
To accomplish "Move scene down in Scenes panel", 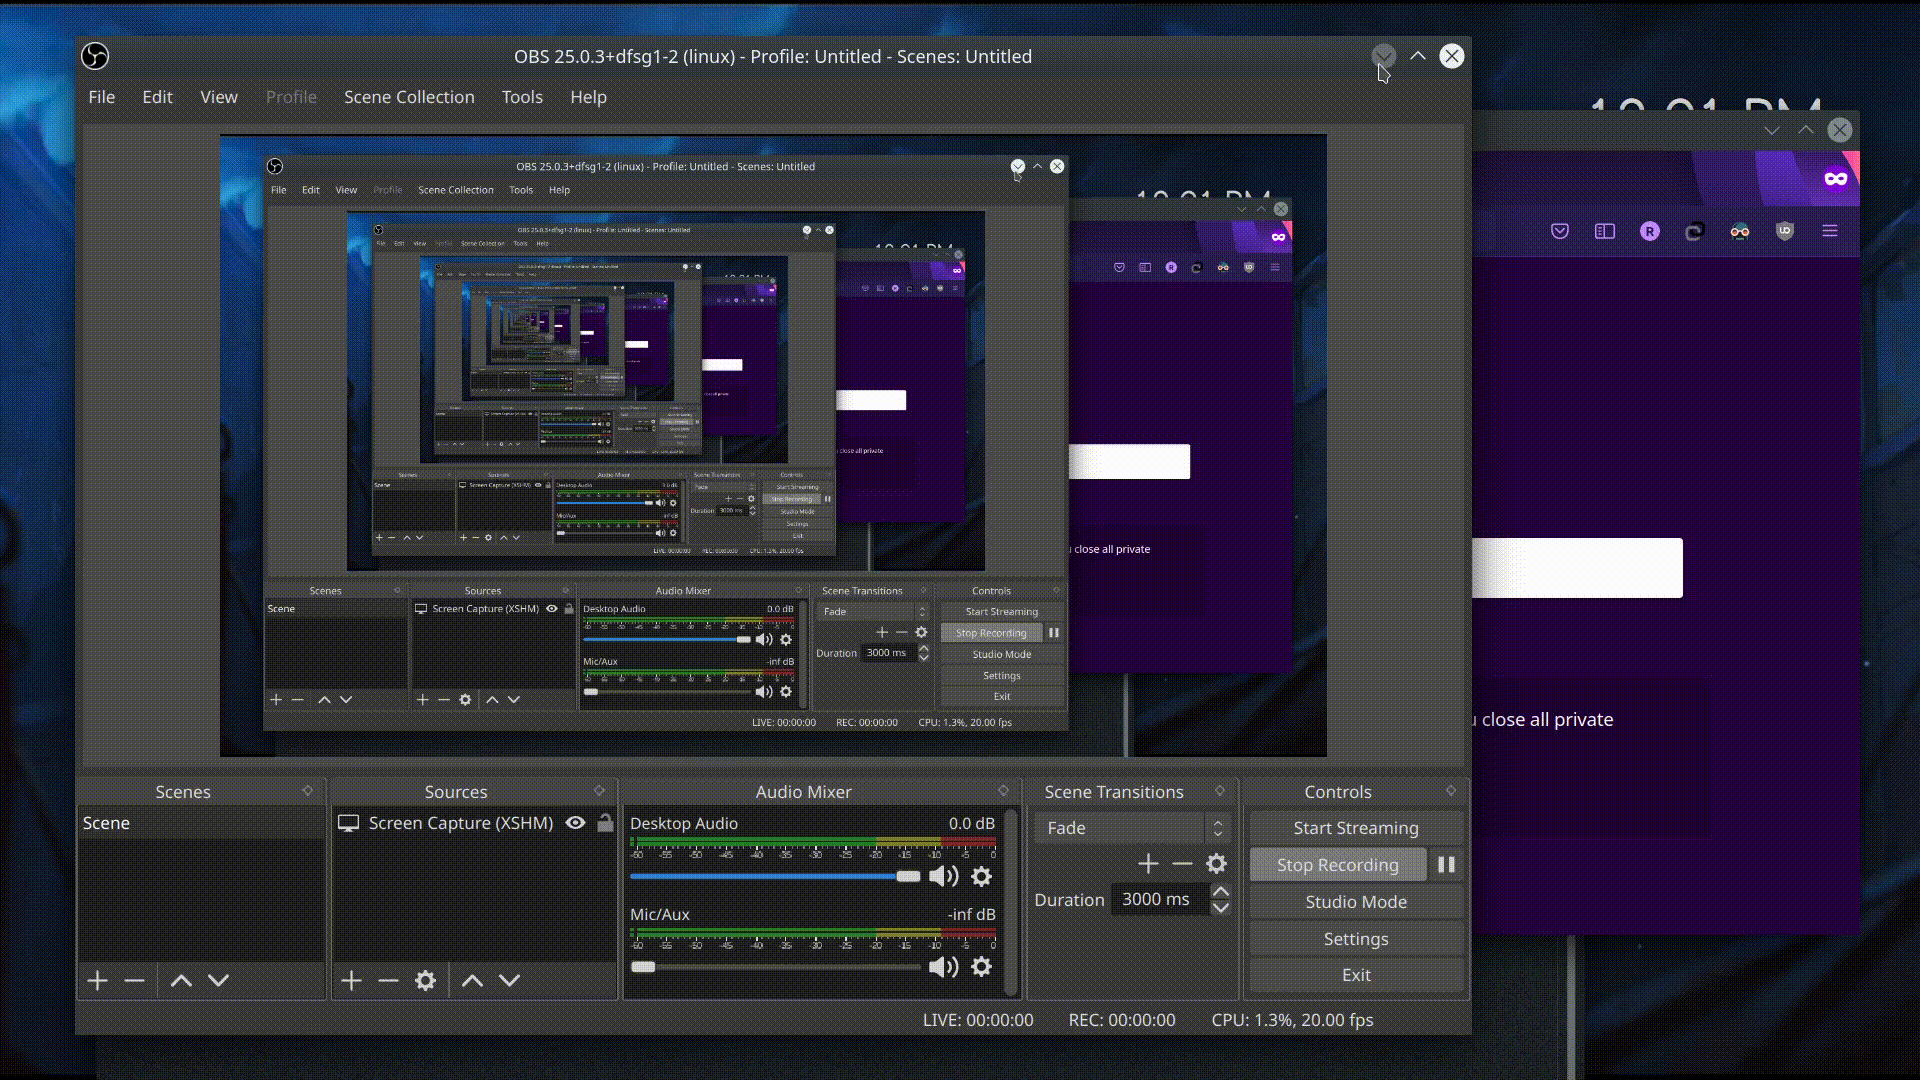I will (218, 980).
